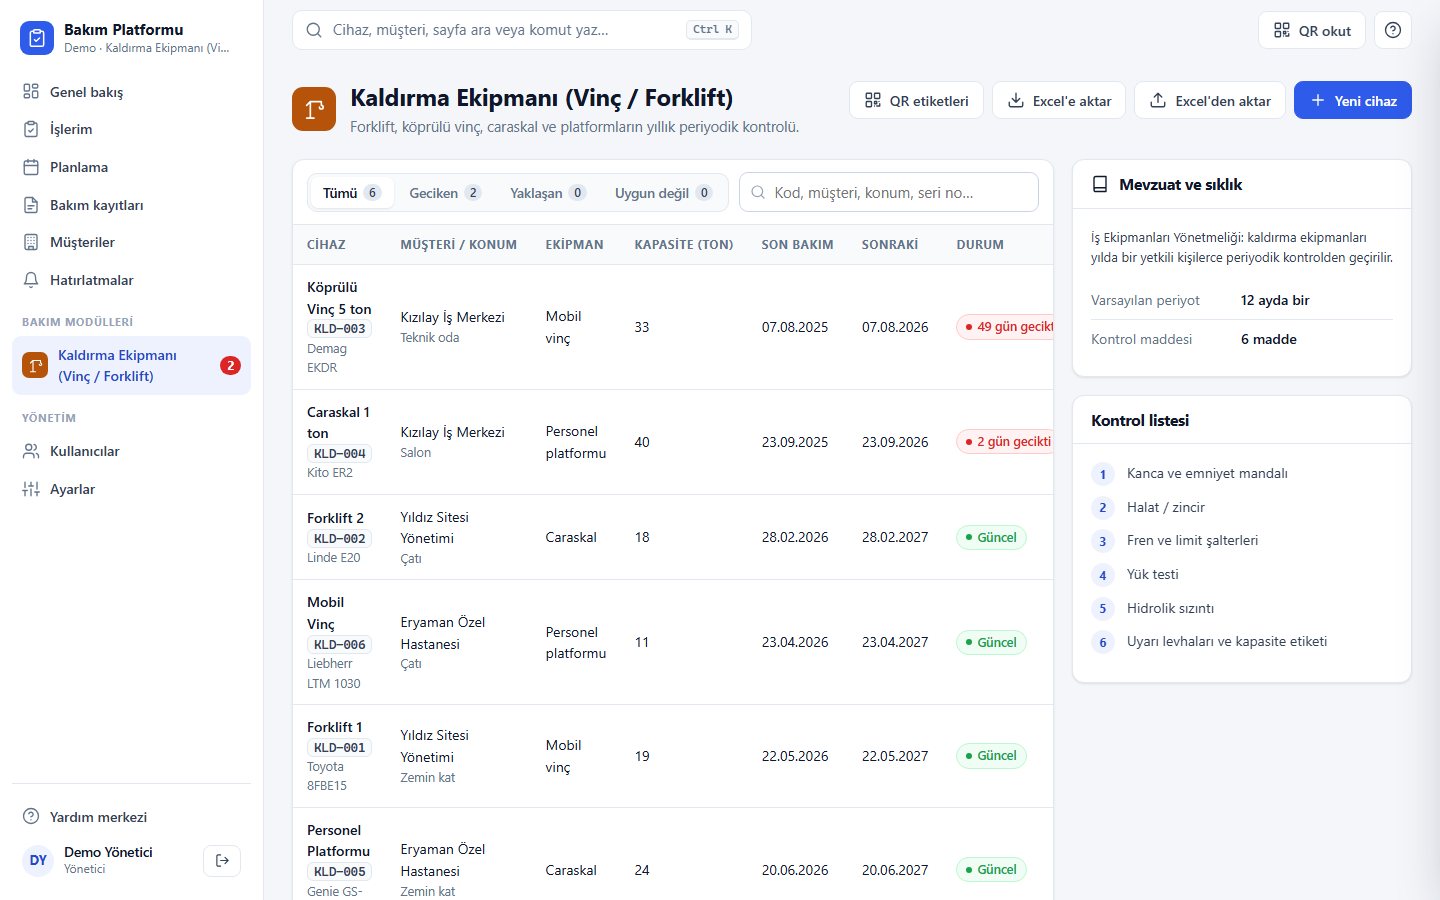Open Genel bakış dashboard icon
This screenshot has width=1440, height=900.
(x=31, y=92)
